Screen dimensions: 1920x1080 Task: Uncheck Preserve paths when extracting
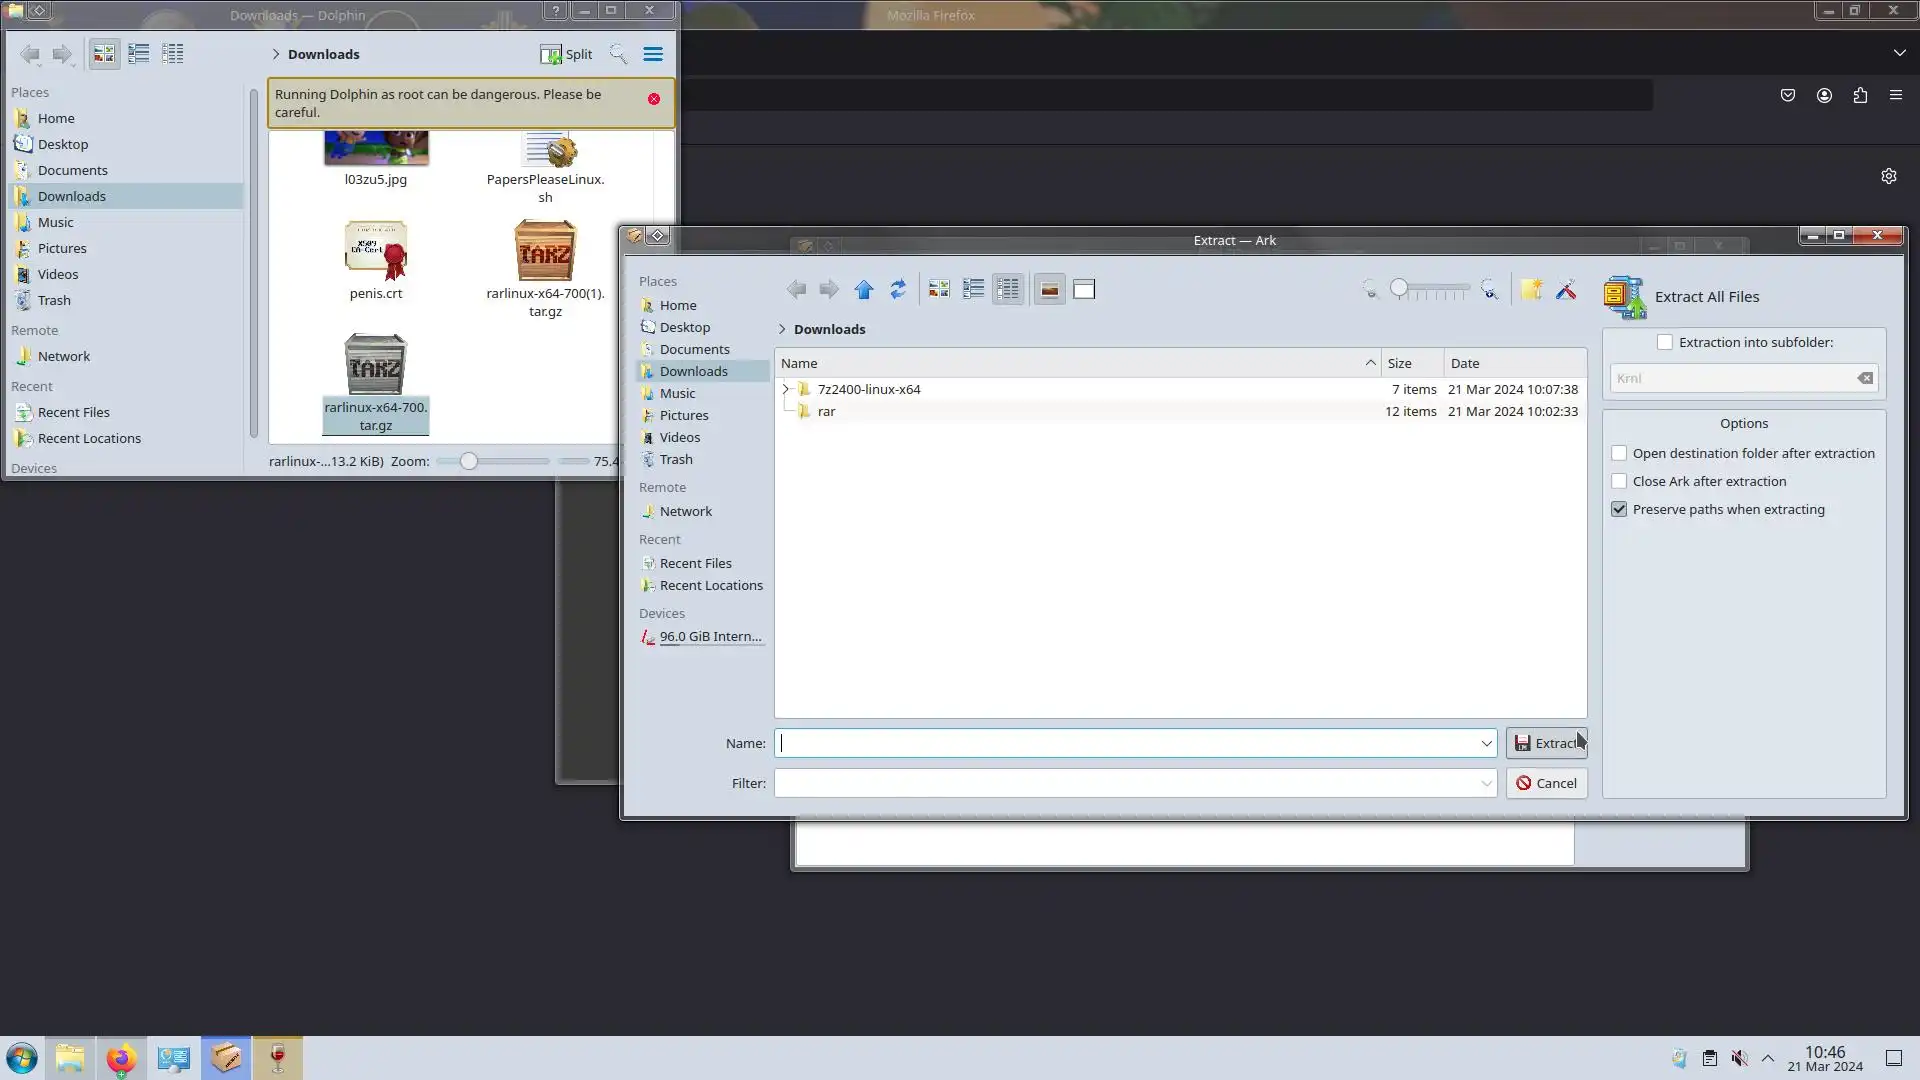point(1619,509)
